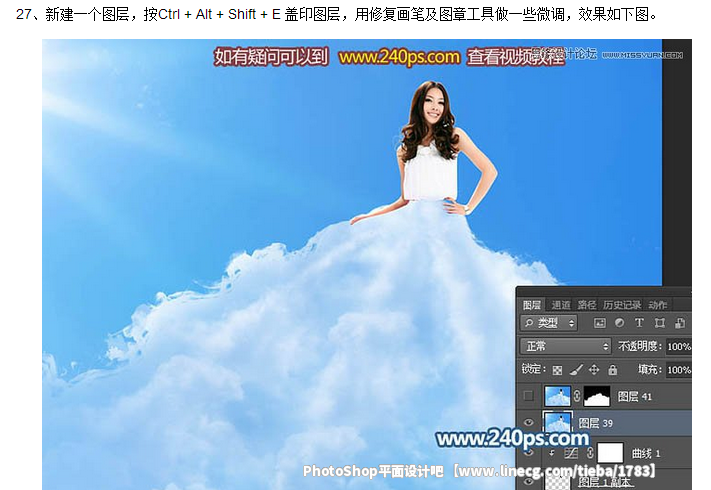Click the shape layer filter icon

(x=660, y=323)
